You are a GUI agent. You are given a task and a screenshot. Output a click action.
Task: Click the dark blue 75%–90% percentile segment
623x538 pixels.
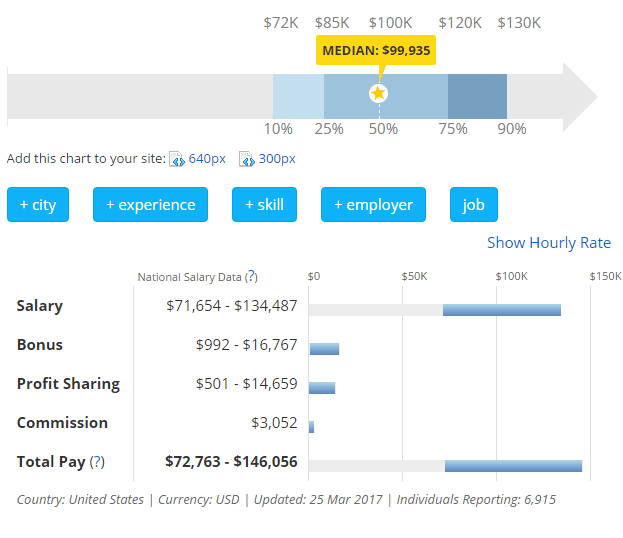477,96
